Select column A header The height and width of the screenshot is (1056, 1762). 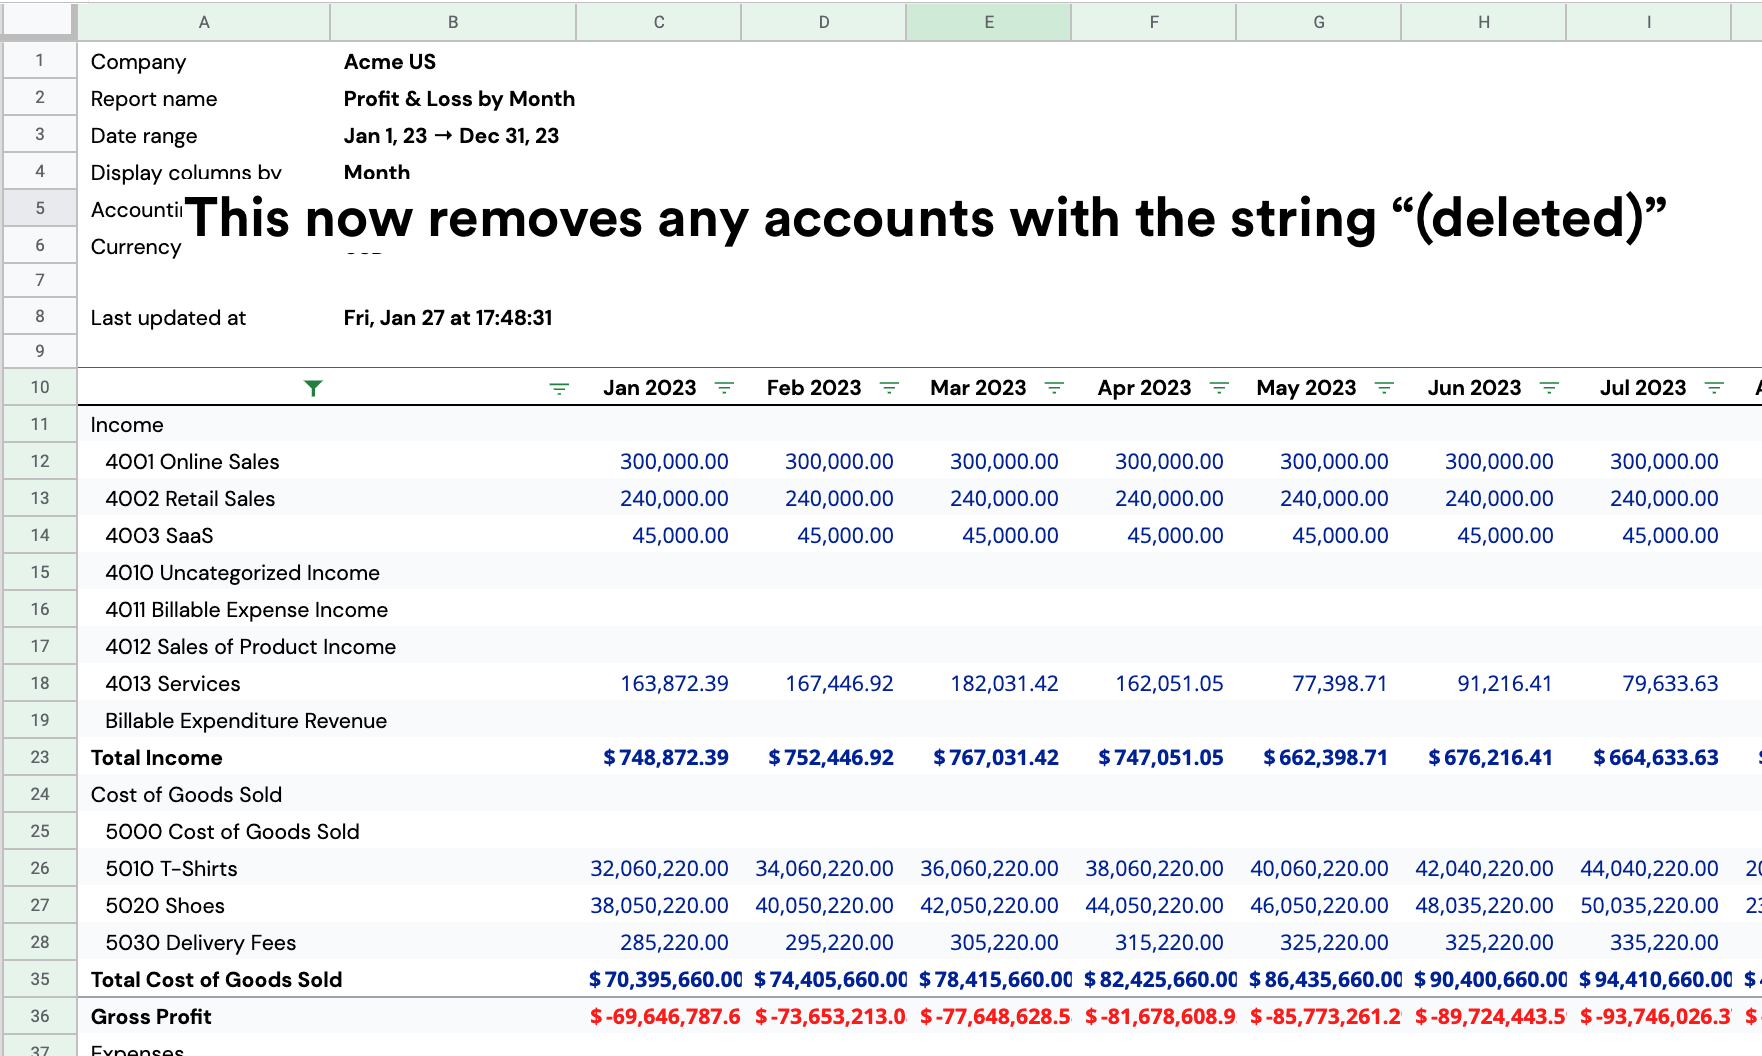tap(204, 22)
